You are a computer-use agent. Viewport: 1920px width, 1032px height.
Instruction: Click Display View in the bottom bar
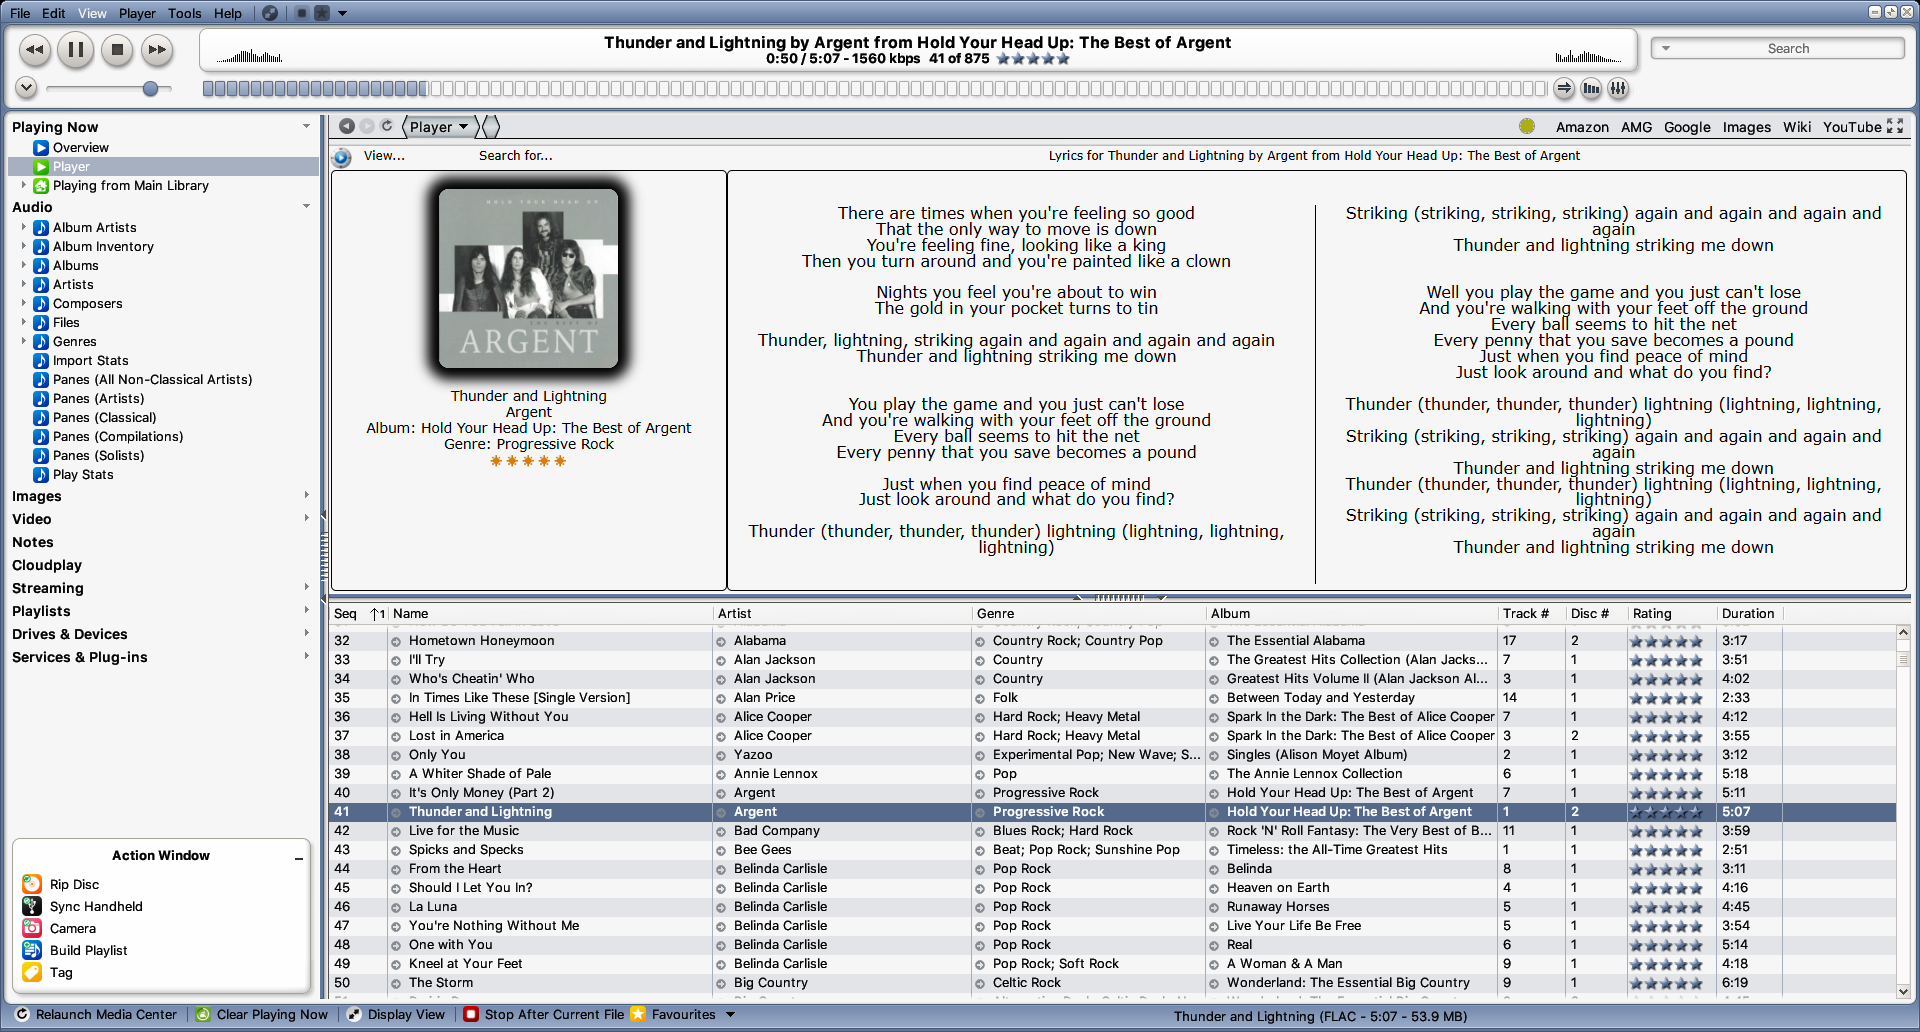pyautogui.click(x=396, y=1014)
